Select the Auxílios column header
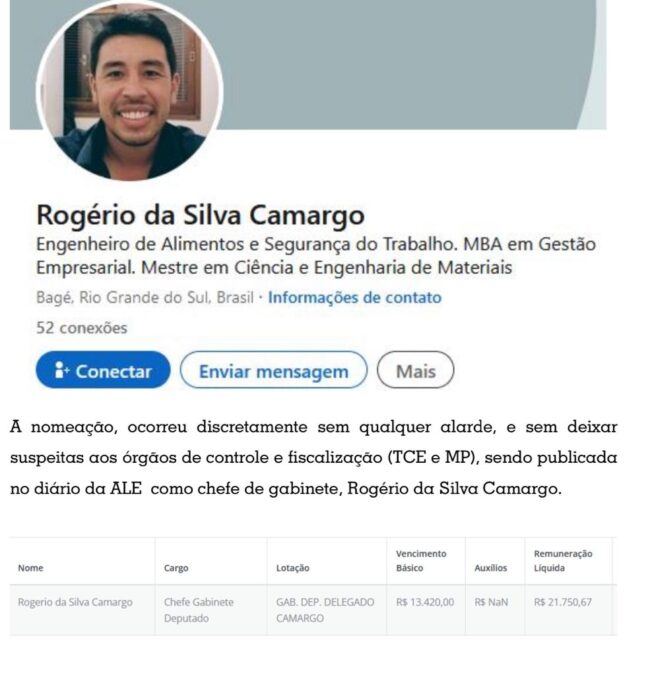Image resolution: width=650 pixels, height=676 pixels. [x=491, y=568]
